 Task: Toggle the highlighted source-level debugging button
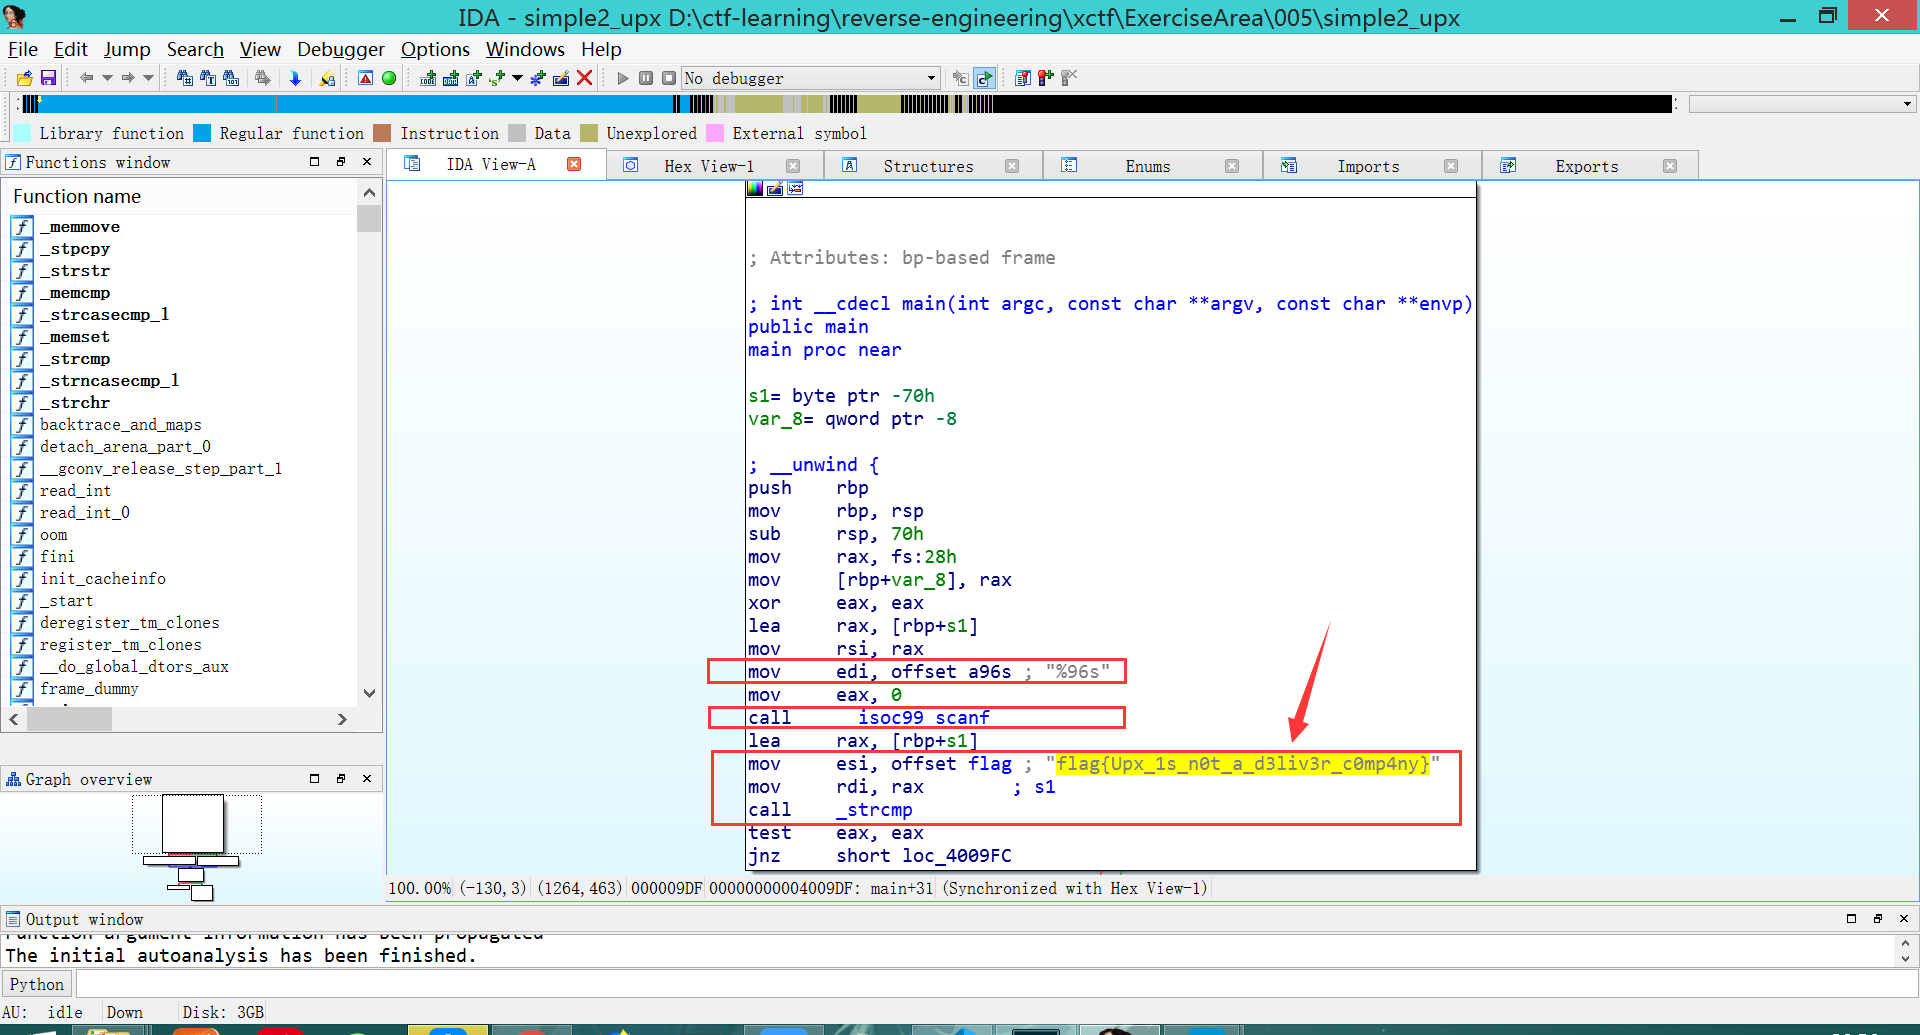(985, 77)
